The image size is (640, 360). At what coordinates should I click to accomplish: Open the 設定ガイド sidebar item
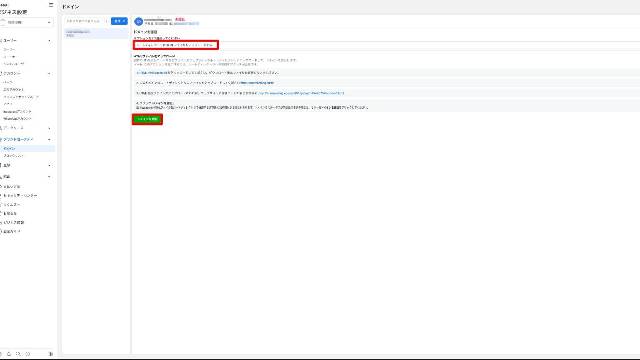coord(11,231)
